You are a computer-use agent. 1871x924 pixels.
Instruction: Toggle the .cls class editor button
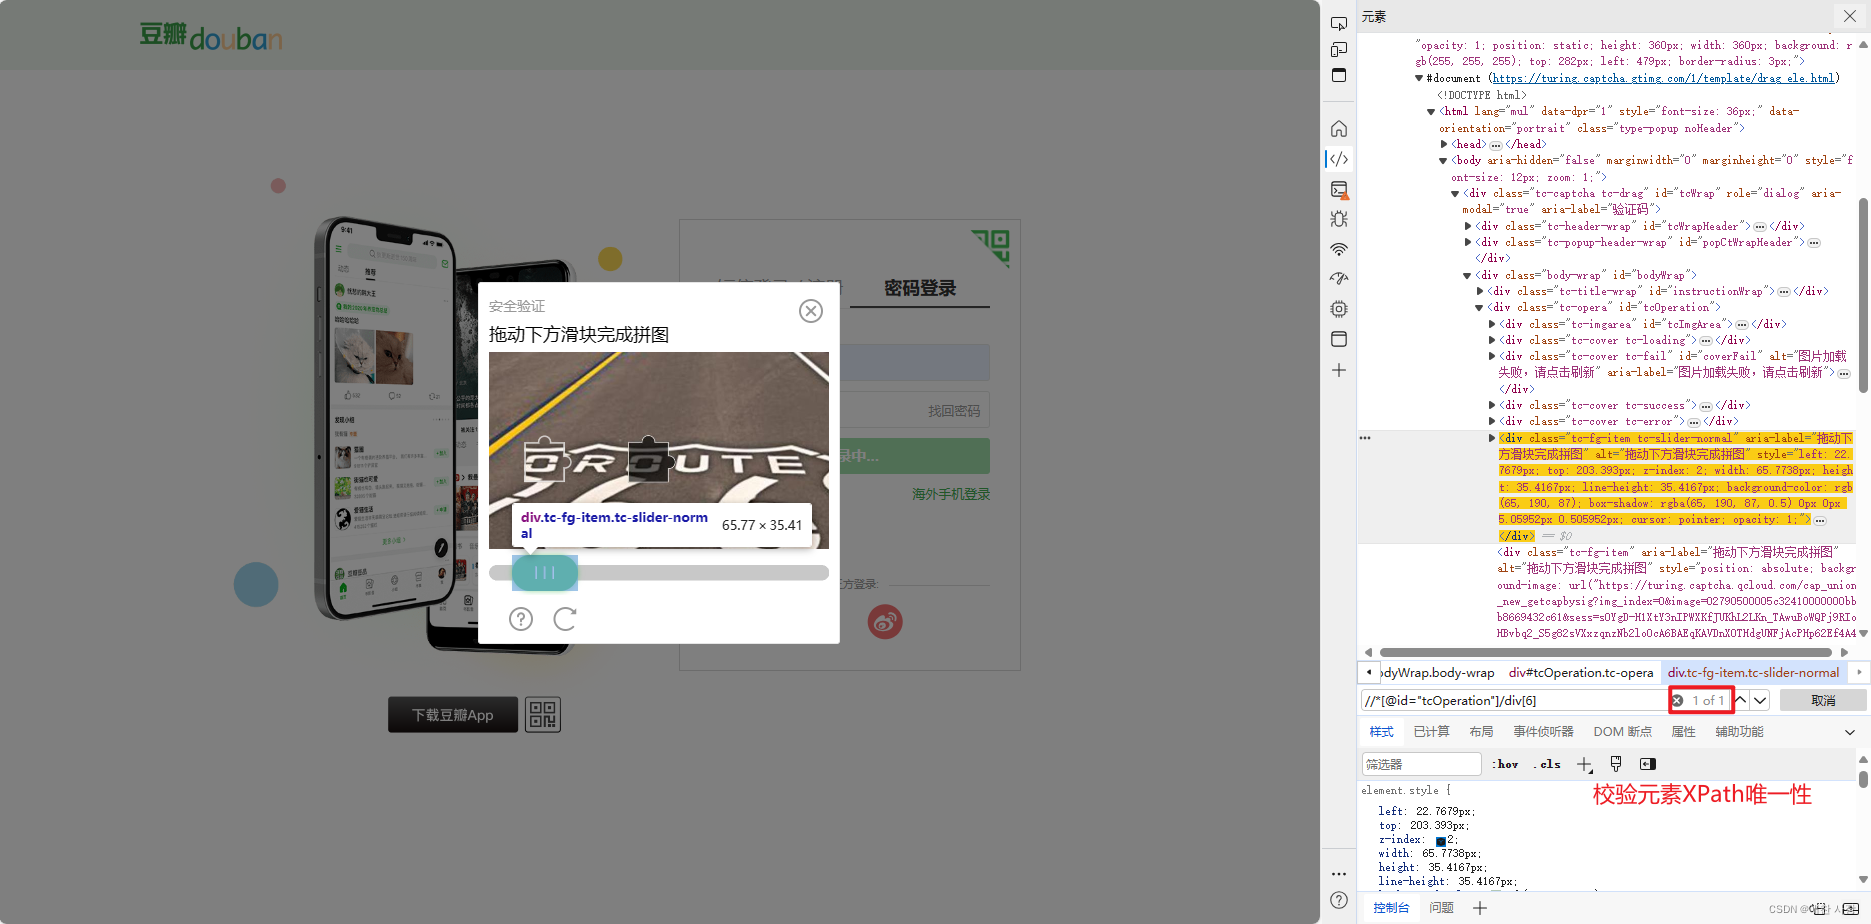pos(1547,764)
